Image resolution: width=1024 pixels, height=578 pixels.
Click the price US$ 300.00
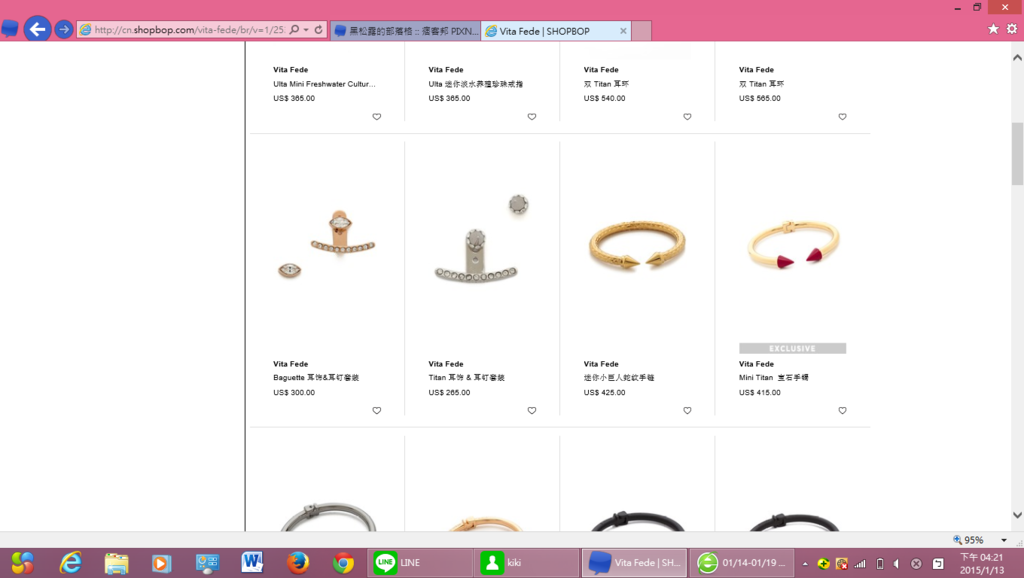click(294, 393)
